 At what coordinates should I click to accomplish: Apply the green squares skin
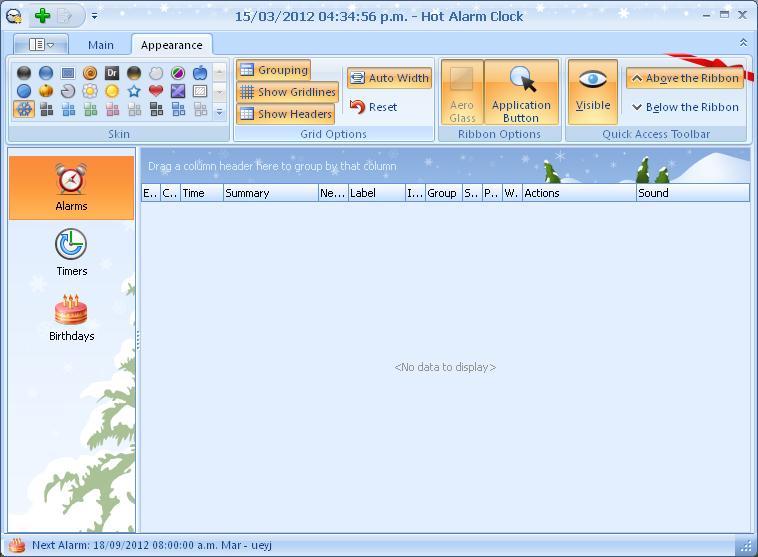point(90,109)
